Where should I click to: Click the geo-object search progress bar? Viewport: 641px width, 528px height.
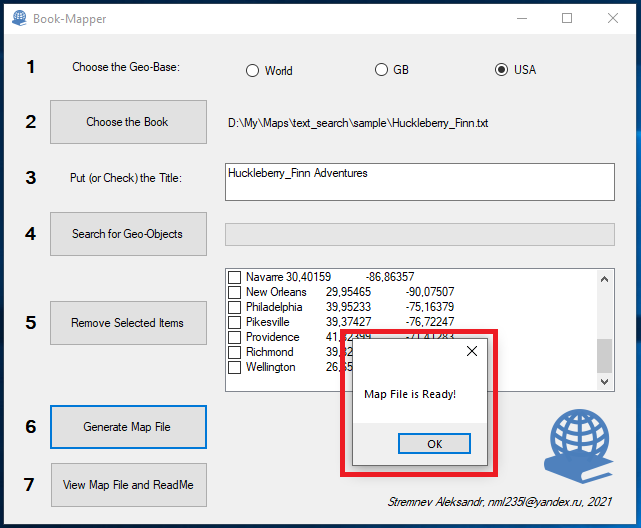[x=420, y=235]
